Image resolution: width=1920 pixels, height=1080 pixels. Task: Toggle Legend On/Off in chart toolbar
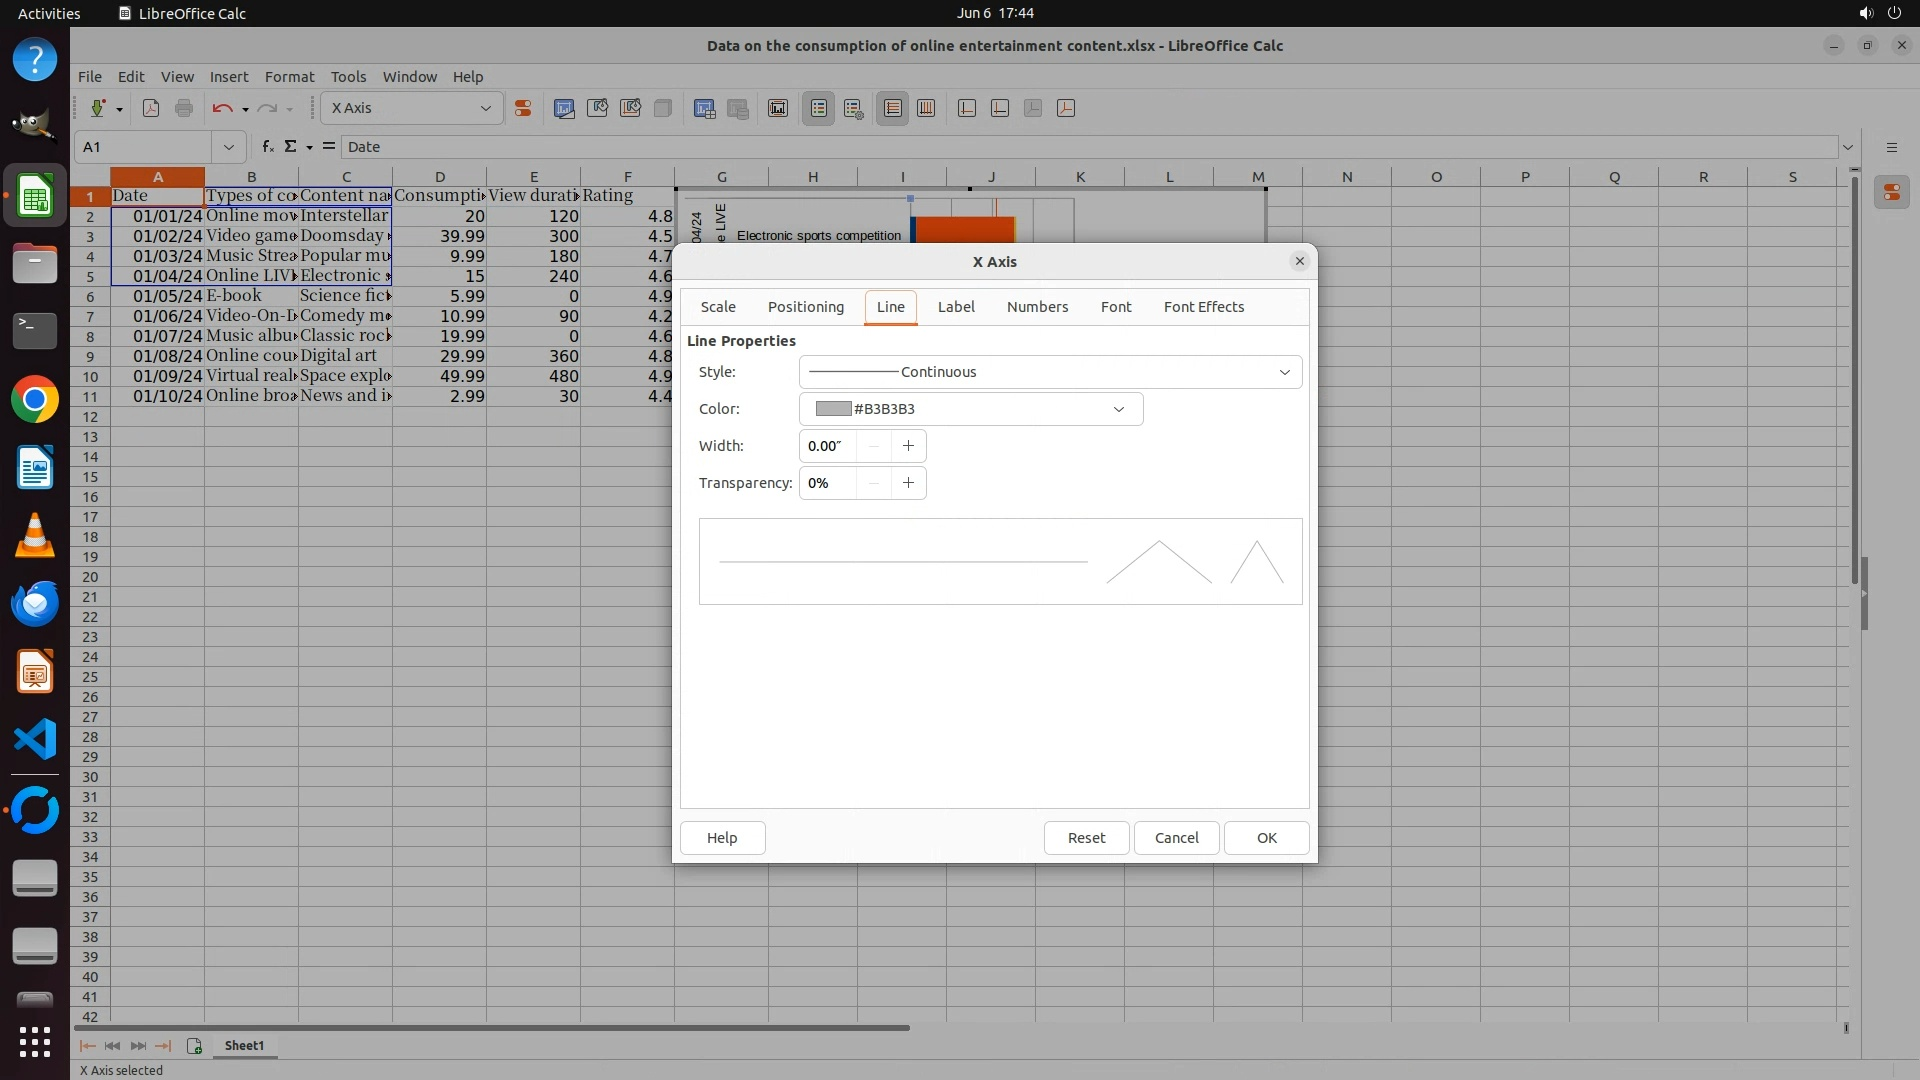coord(818,108)
